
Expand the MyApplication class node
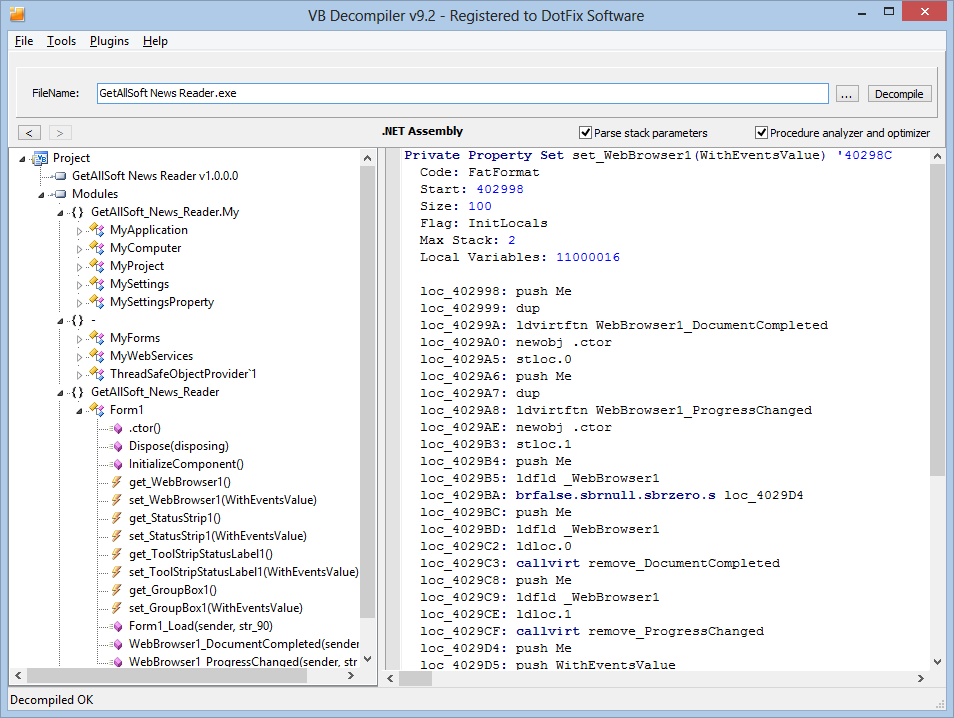coord(79,231)
